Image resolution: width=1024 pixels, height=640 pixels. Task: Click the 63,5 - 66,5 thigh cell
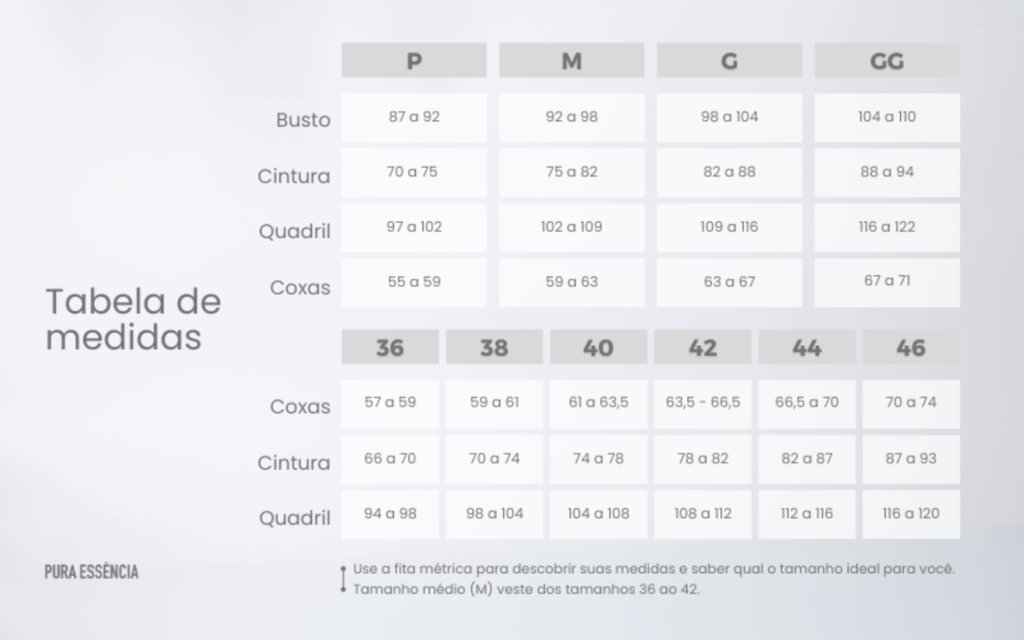coord(703,404)
